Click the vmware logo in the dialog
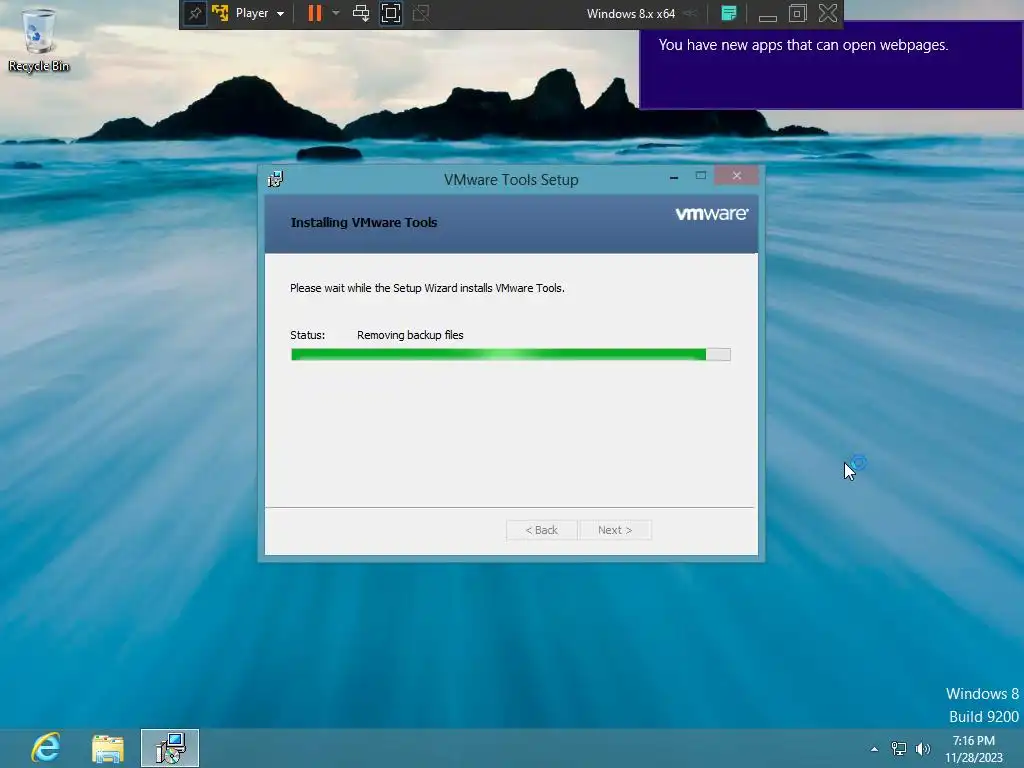 pos(711,214)
